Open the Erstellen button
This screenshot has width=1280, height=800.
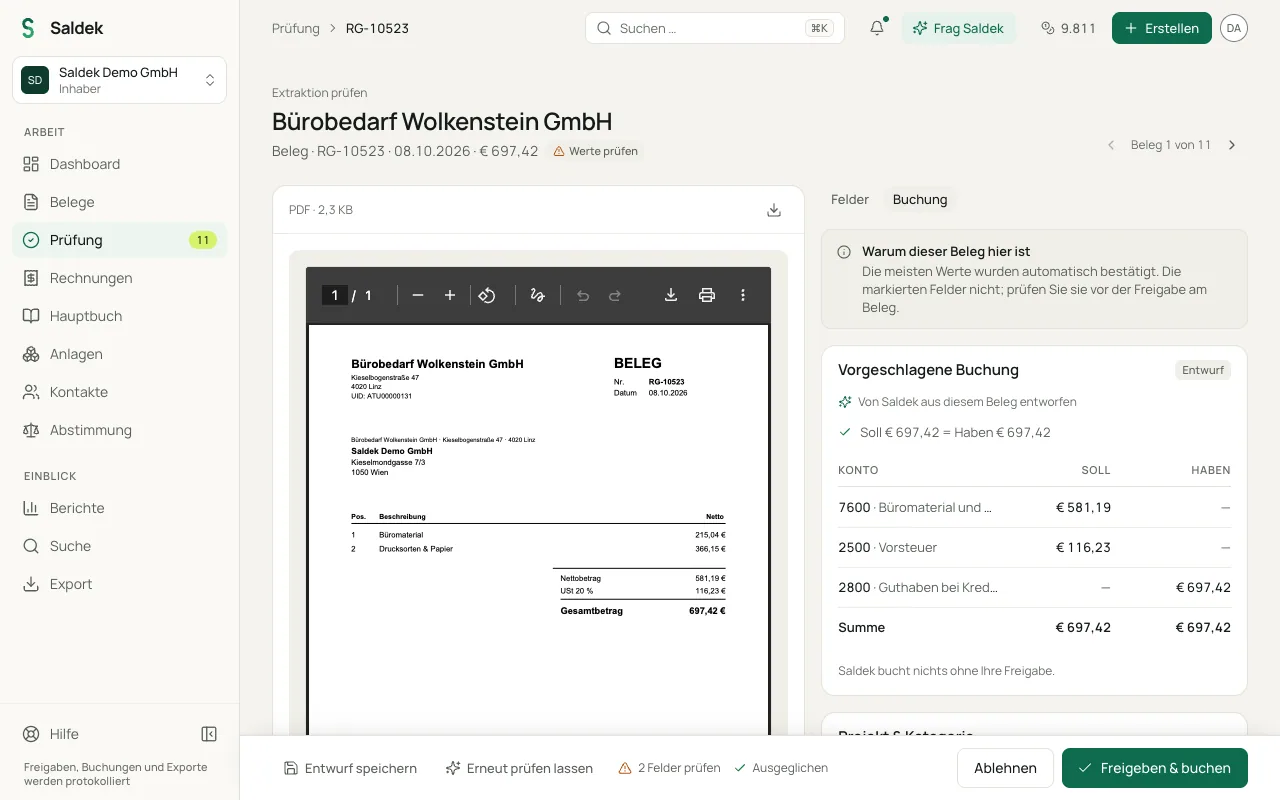click(1162, 28)
